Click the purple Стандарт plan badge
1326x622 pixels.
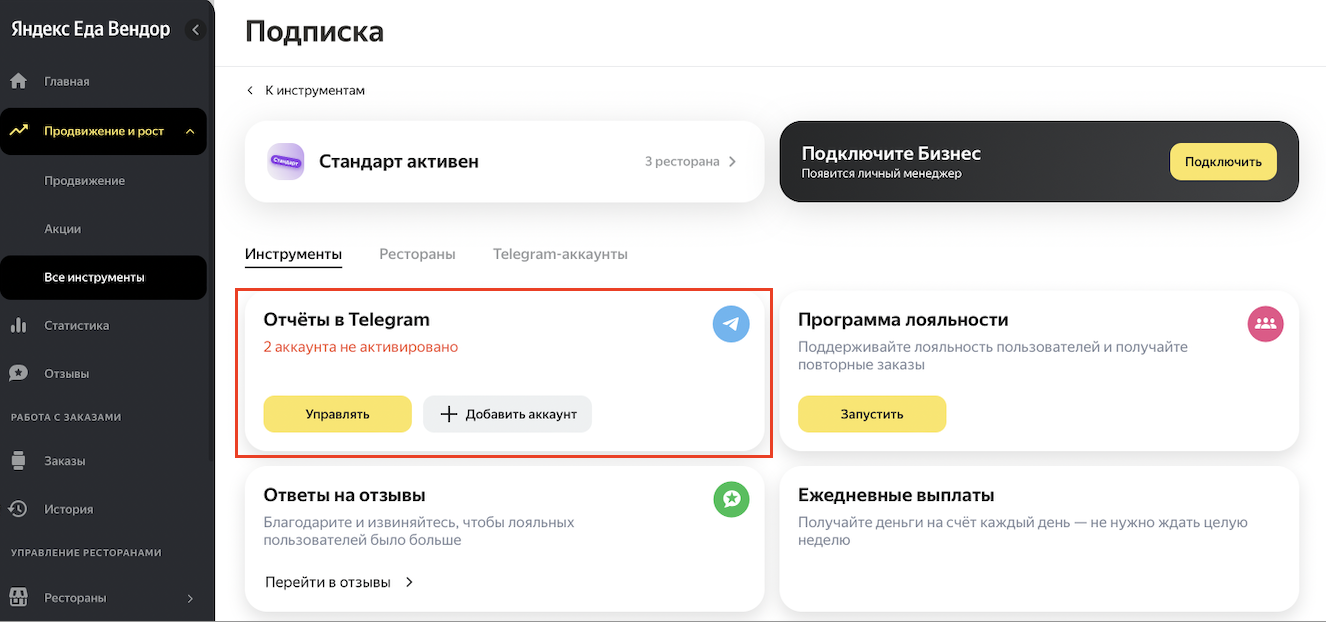(286, 161)
